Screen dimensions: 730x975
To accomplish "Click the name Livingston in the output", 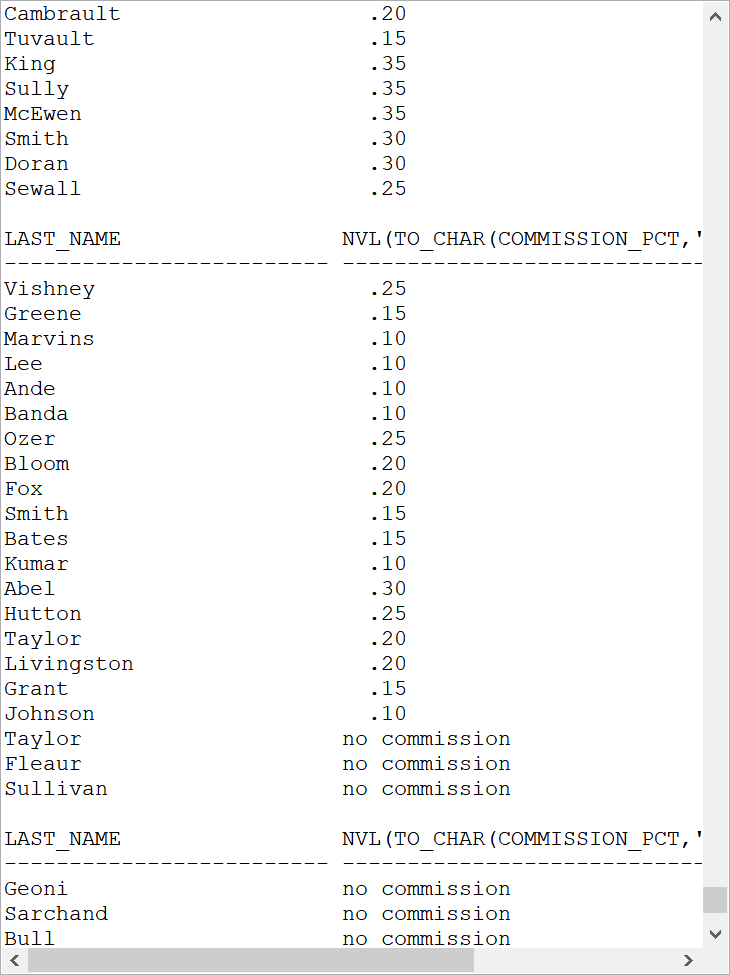I will coord(69,664).
